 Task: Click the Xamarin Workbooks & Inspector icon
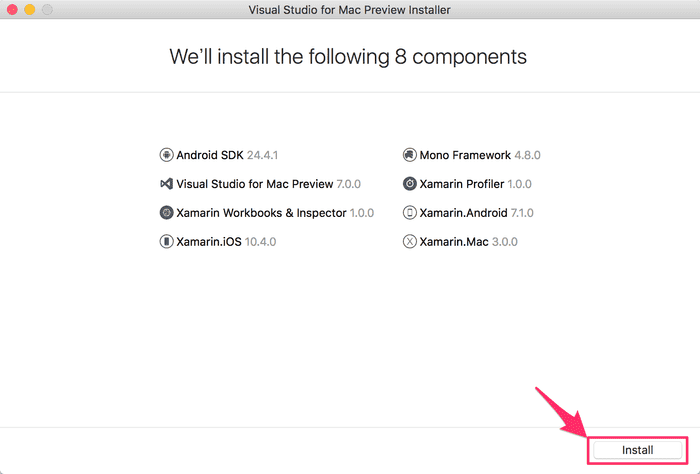pos(166,213)
